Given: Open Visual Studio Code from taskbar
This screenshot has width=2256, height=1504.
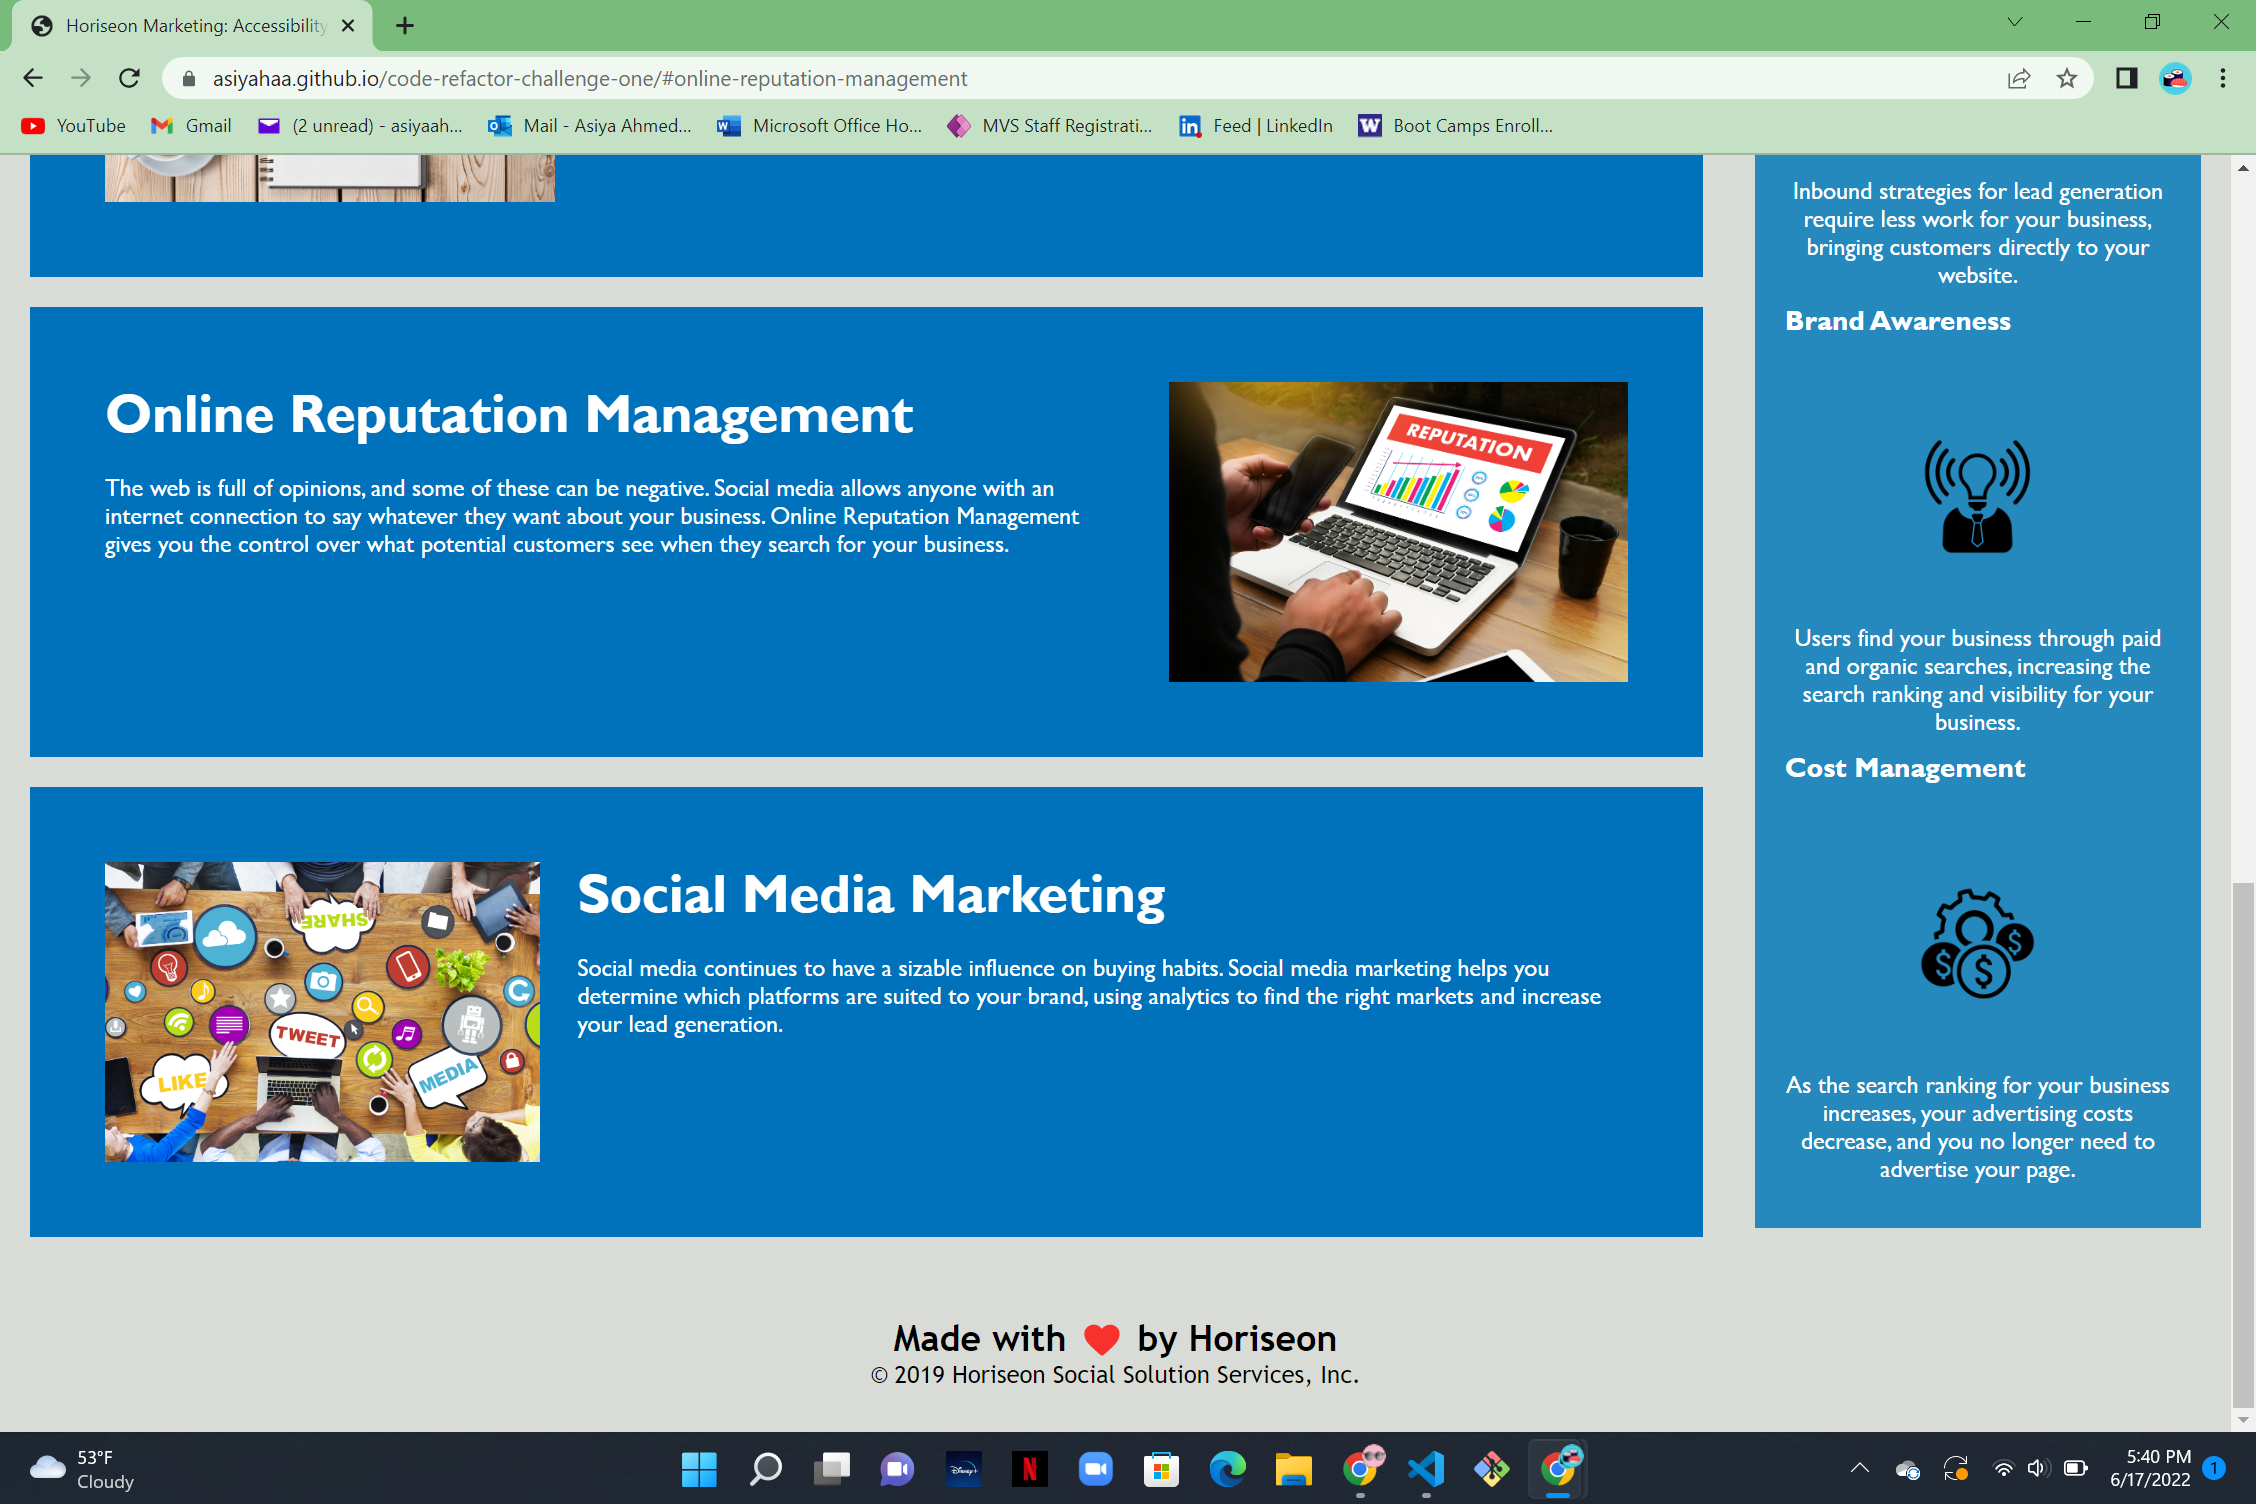Looking at the screenshot, I should pyautogui.click(x=1426, y=1468).
